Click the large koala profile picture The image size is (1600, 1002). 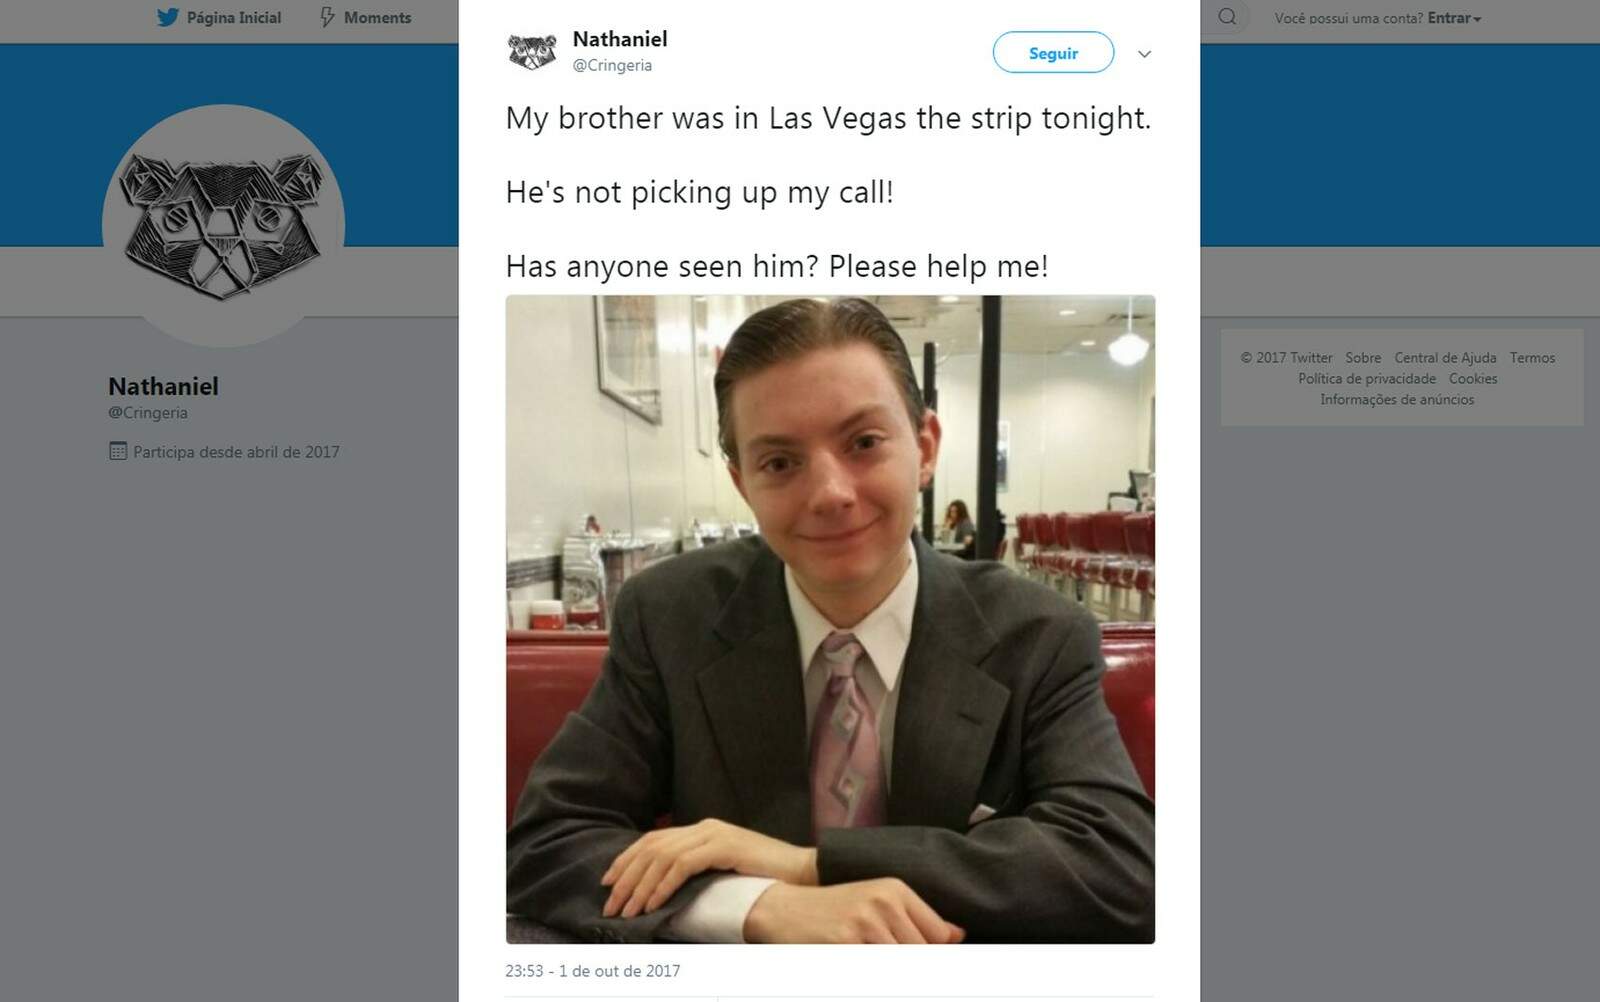point(223,226)
